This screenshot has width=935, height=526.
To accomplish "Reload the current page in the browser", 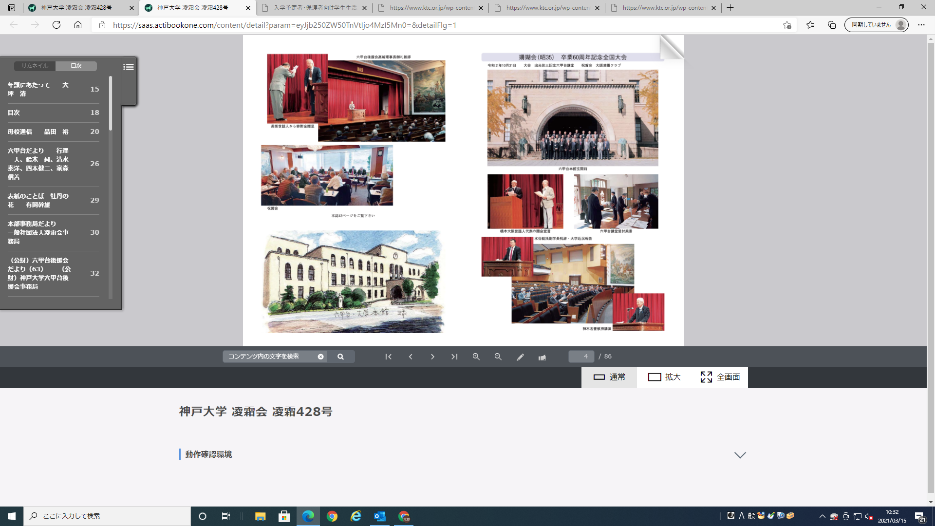I will click(x=56, y=25).
